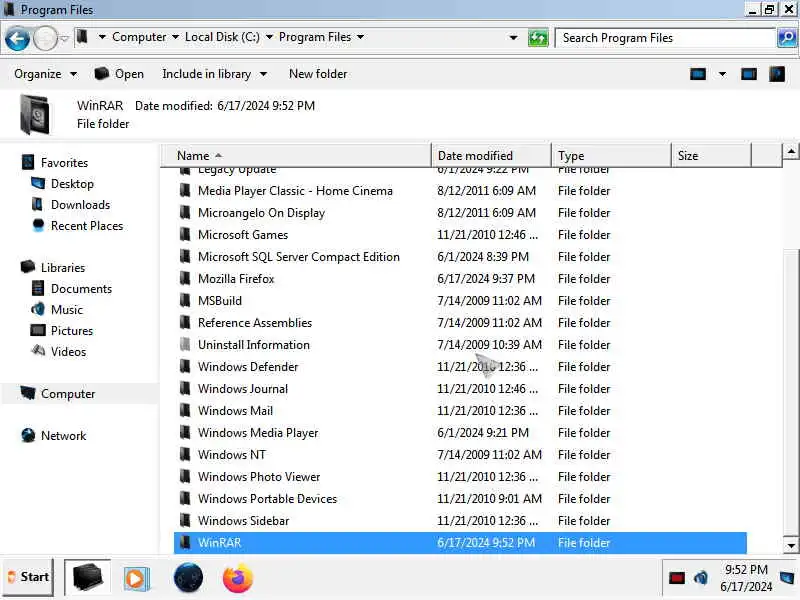Expand the Program Files breadcrumb arrow
Image resolution: width=800 pixels, height=600 pixels.
click(360, 37)
